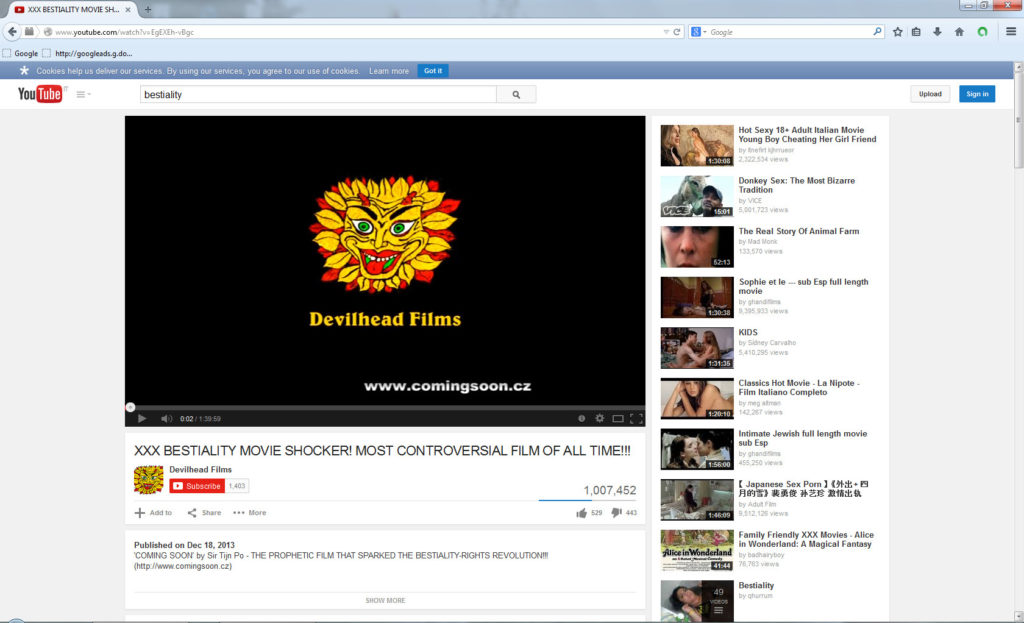
Task: Open the URL history dropdown arrow
Action: coord(666,31)
